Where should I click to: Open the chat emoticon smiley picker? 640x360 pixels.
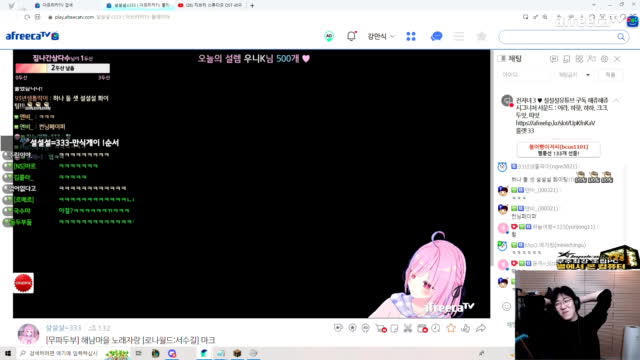[507, 307]
